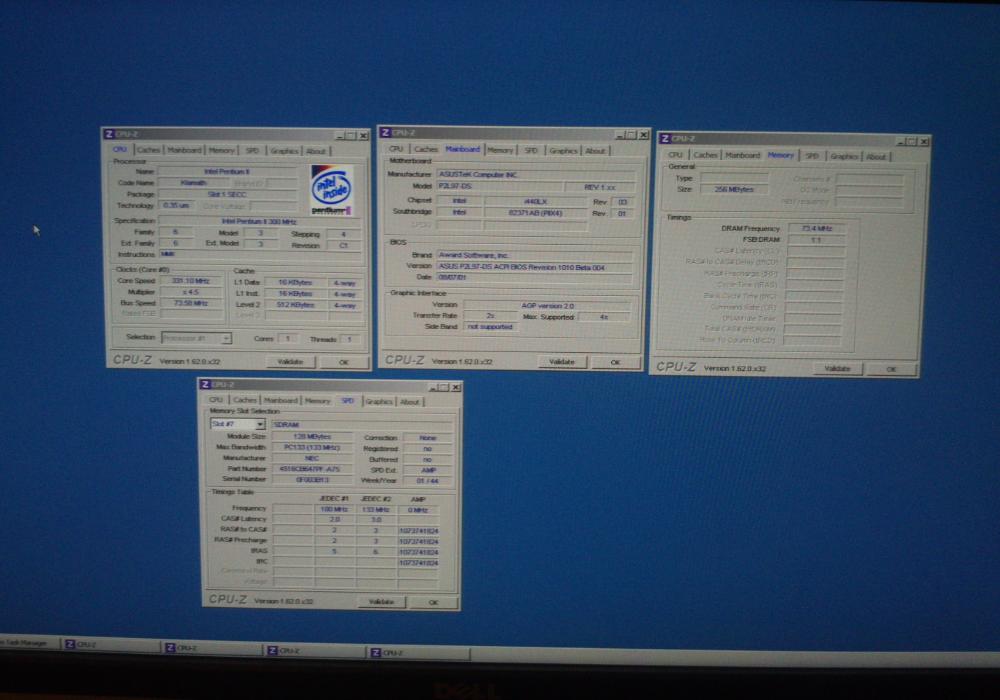The height and width of the screenshot is (700, 1000).
Task: Click the "SDRAM" memory type field
Action: [362, 424]
